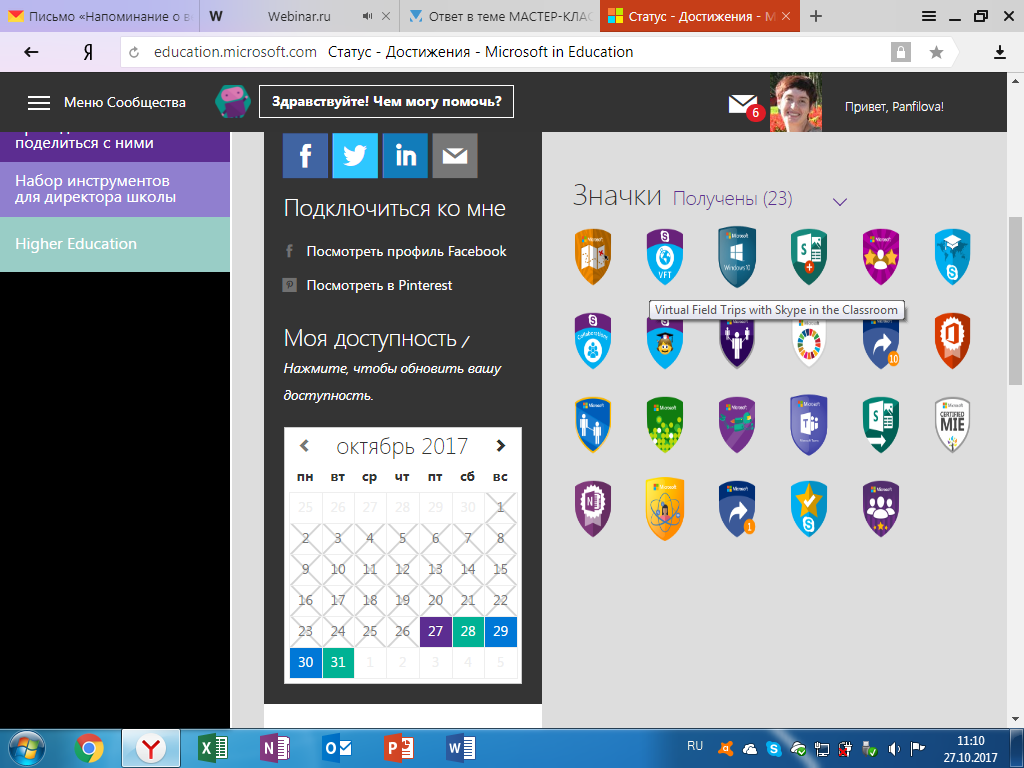Open the Excel taskbar icon
Viewport: 1024px width, 768px height.
pos(213,748)
